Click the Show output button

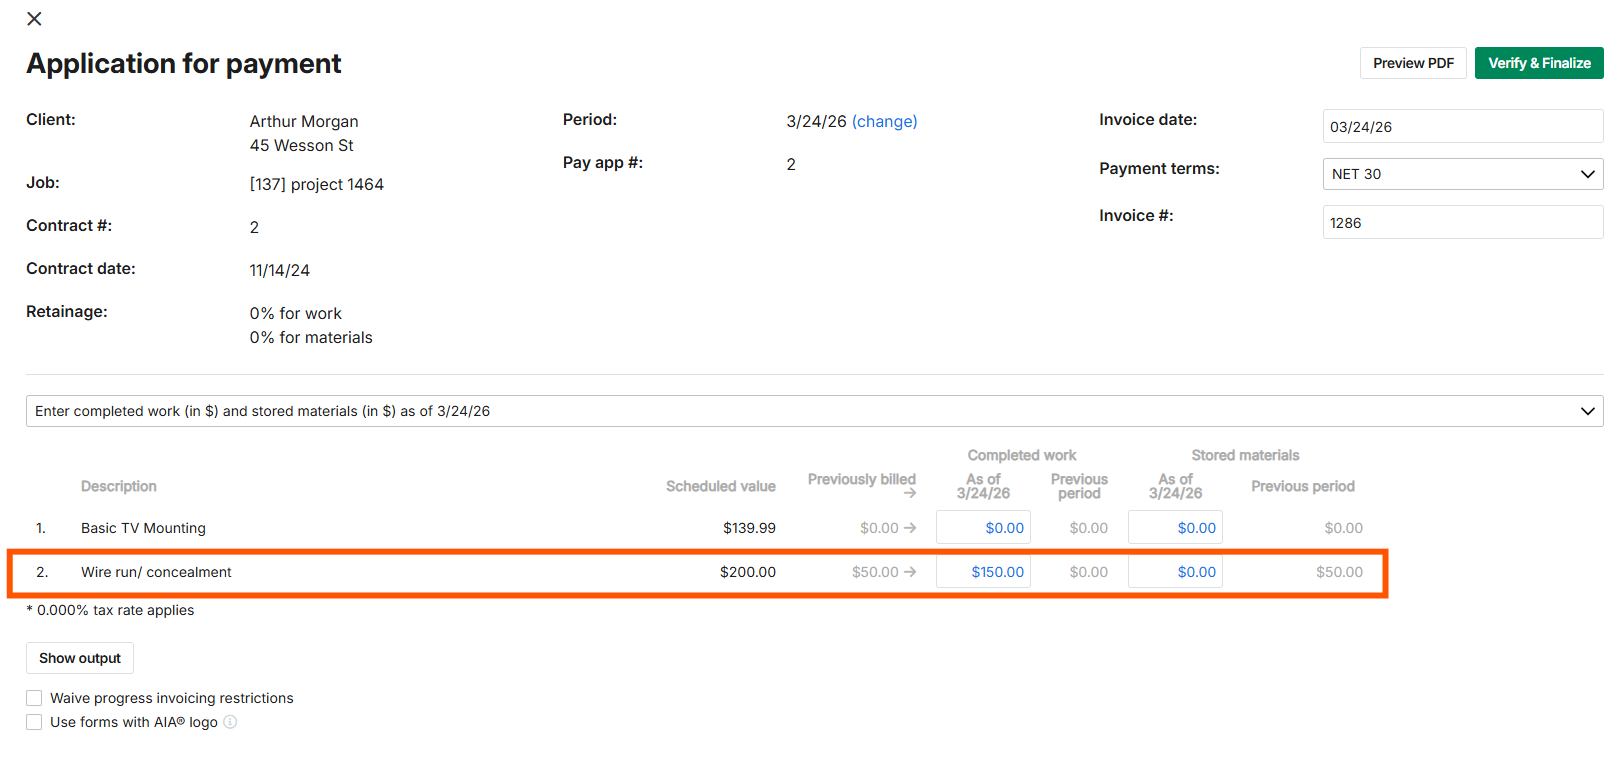80,658
